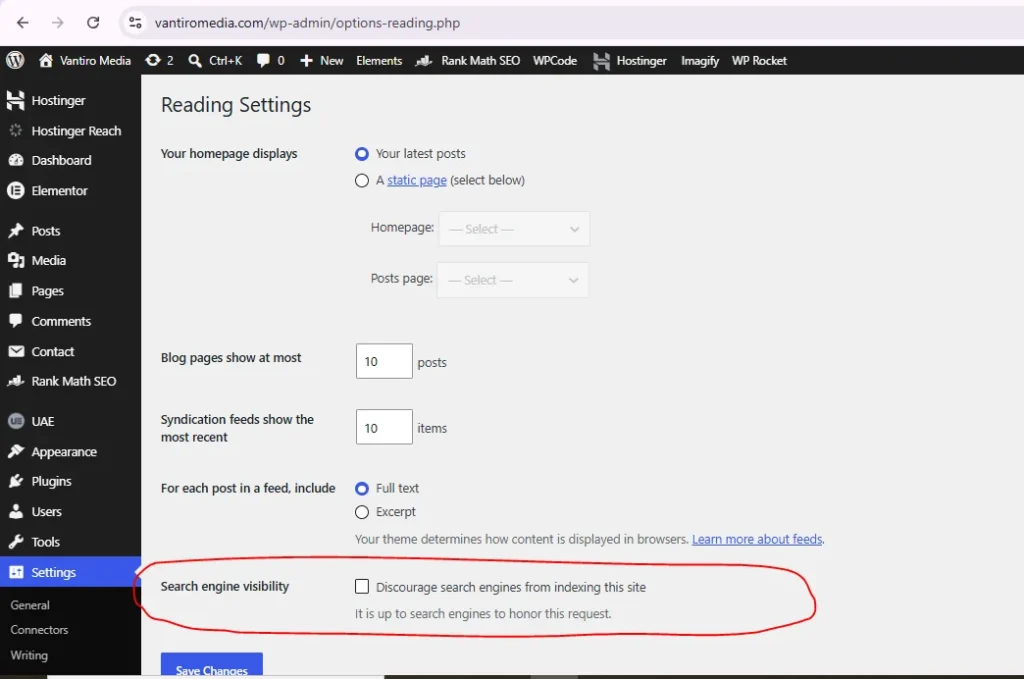1024x679 pixels.
Task: Click the Save Changes button
Action: 212,665
